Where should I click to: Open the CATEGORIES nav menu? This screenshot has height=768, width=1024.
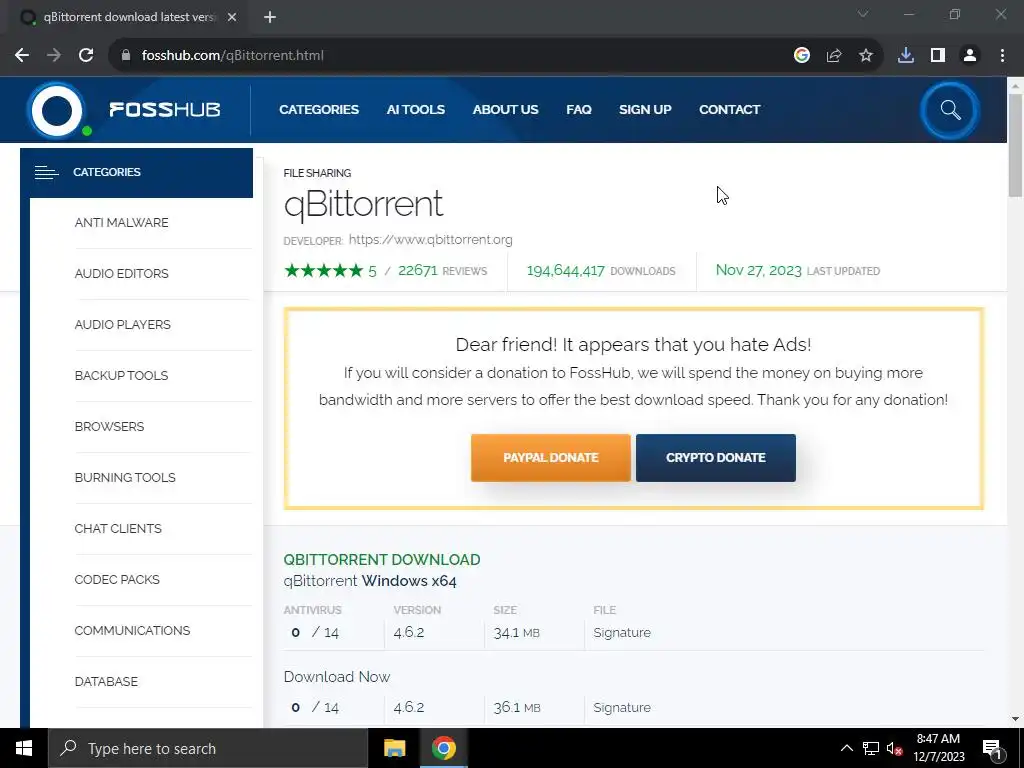(x=319, y=110)
